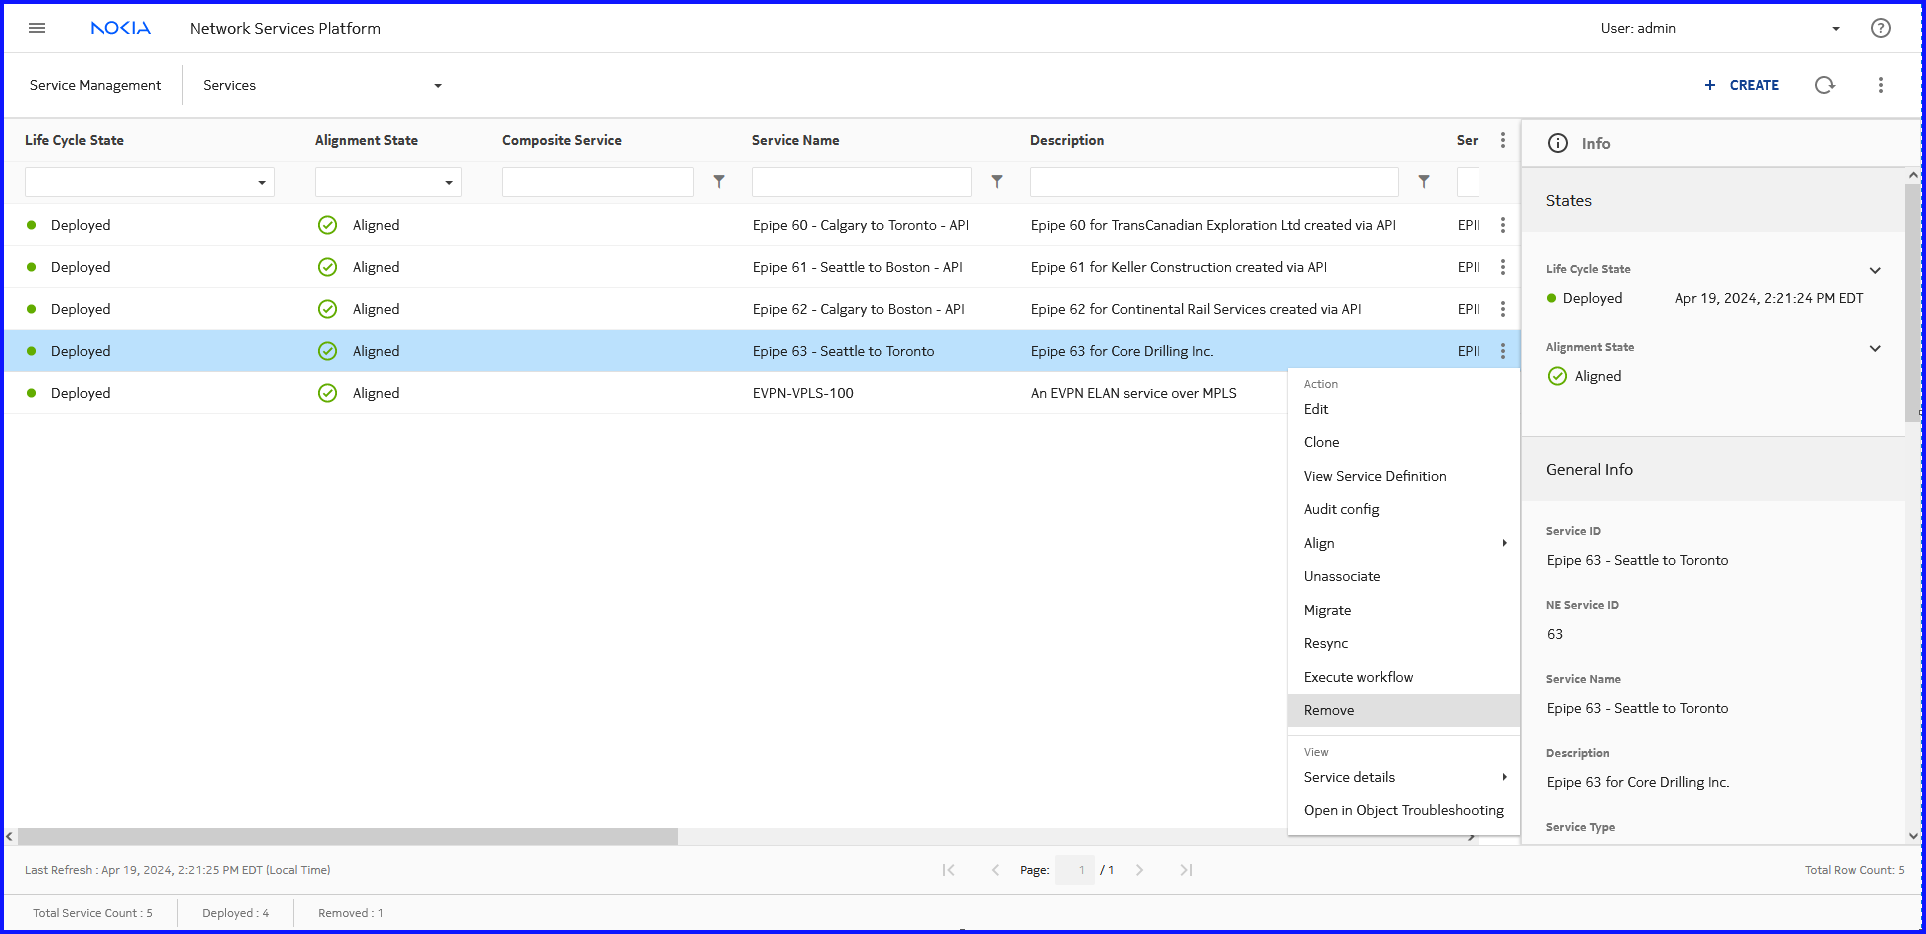Go to the next page arrow
1926x934 pixels.
[x=1139, y=870]
